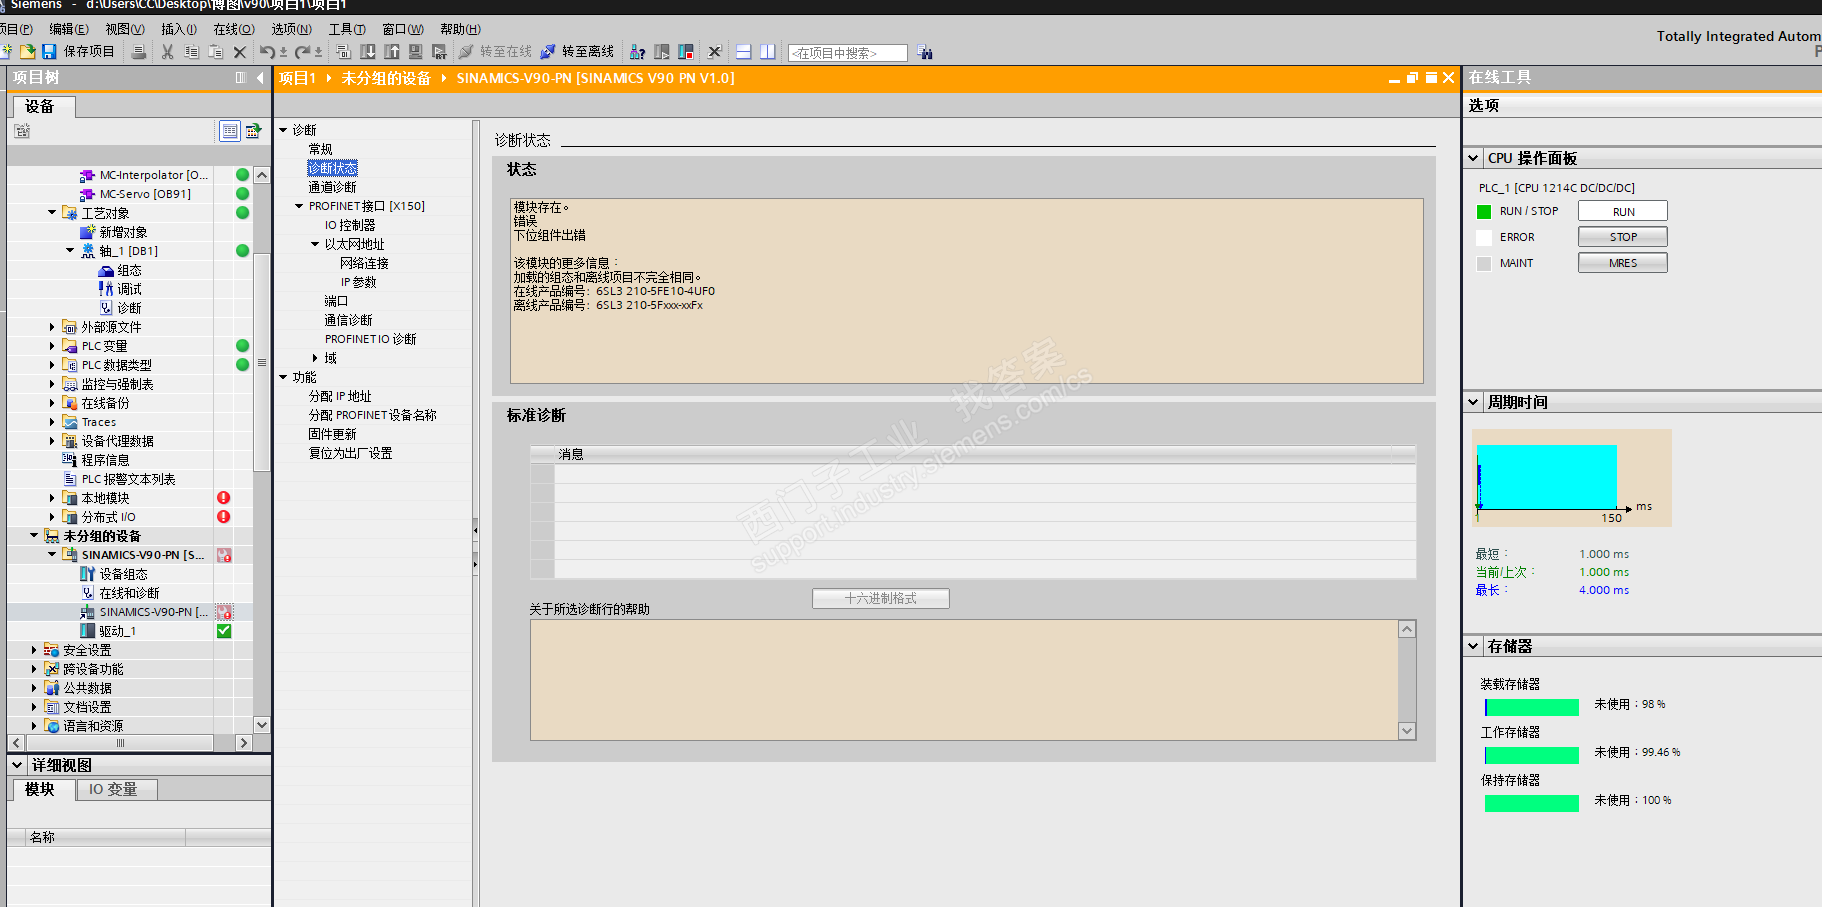Collapse the 周期时间 panel
This screenshot has width=1822, height=907.
(x=1474, y=402)
